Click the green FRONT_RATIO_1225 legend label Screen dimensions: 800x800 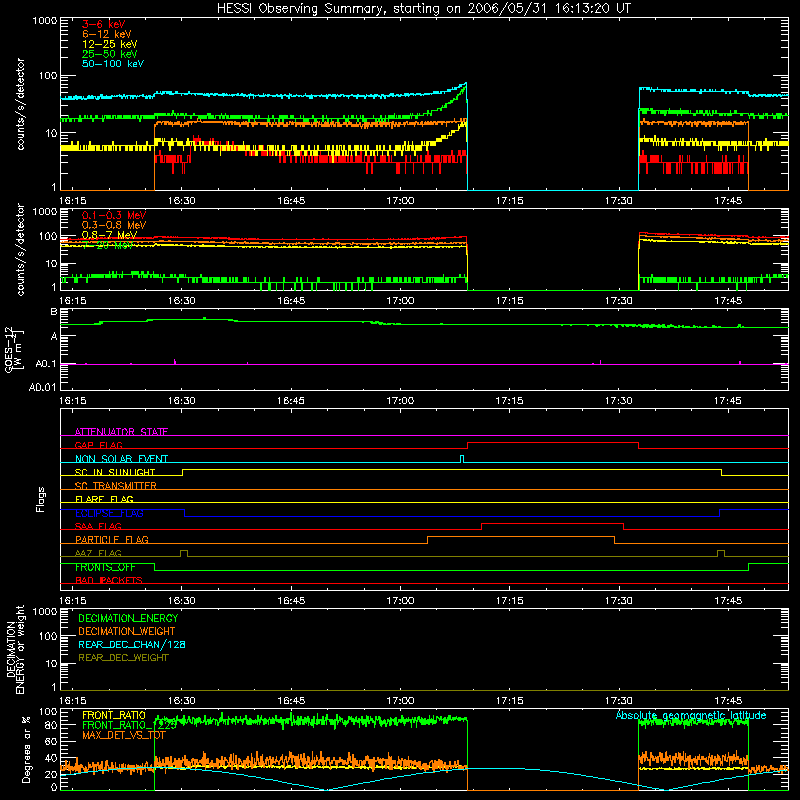[x=129, y=724]
